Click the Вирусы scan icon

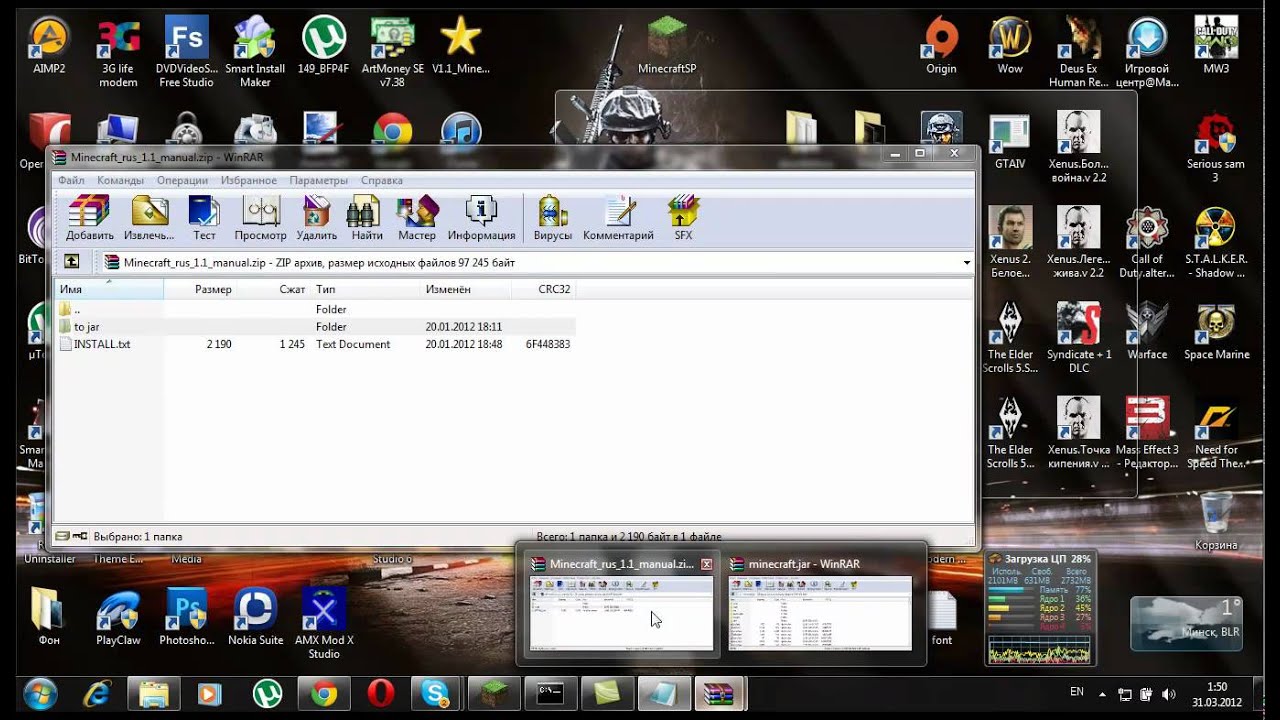tap(552, 217)
